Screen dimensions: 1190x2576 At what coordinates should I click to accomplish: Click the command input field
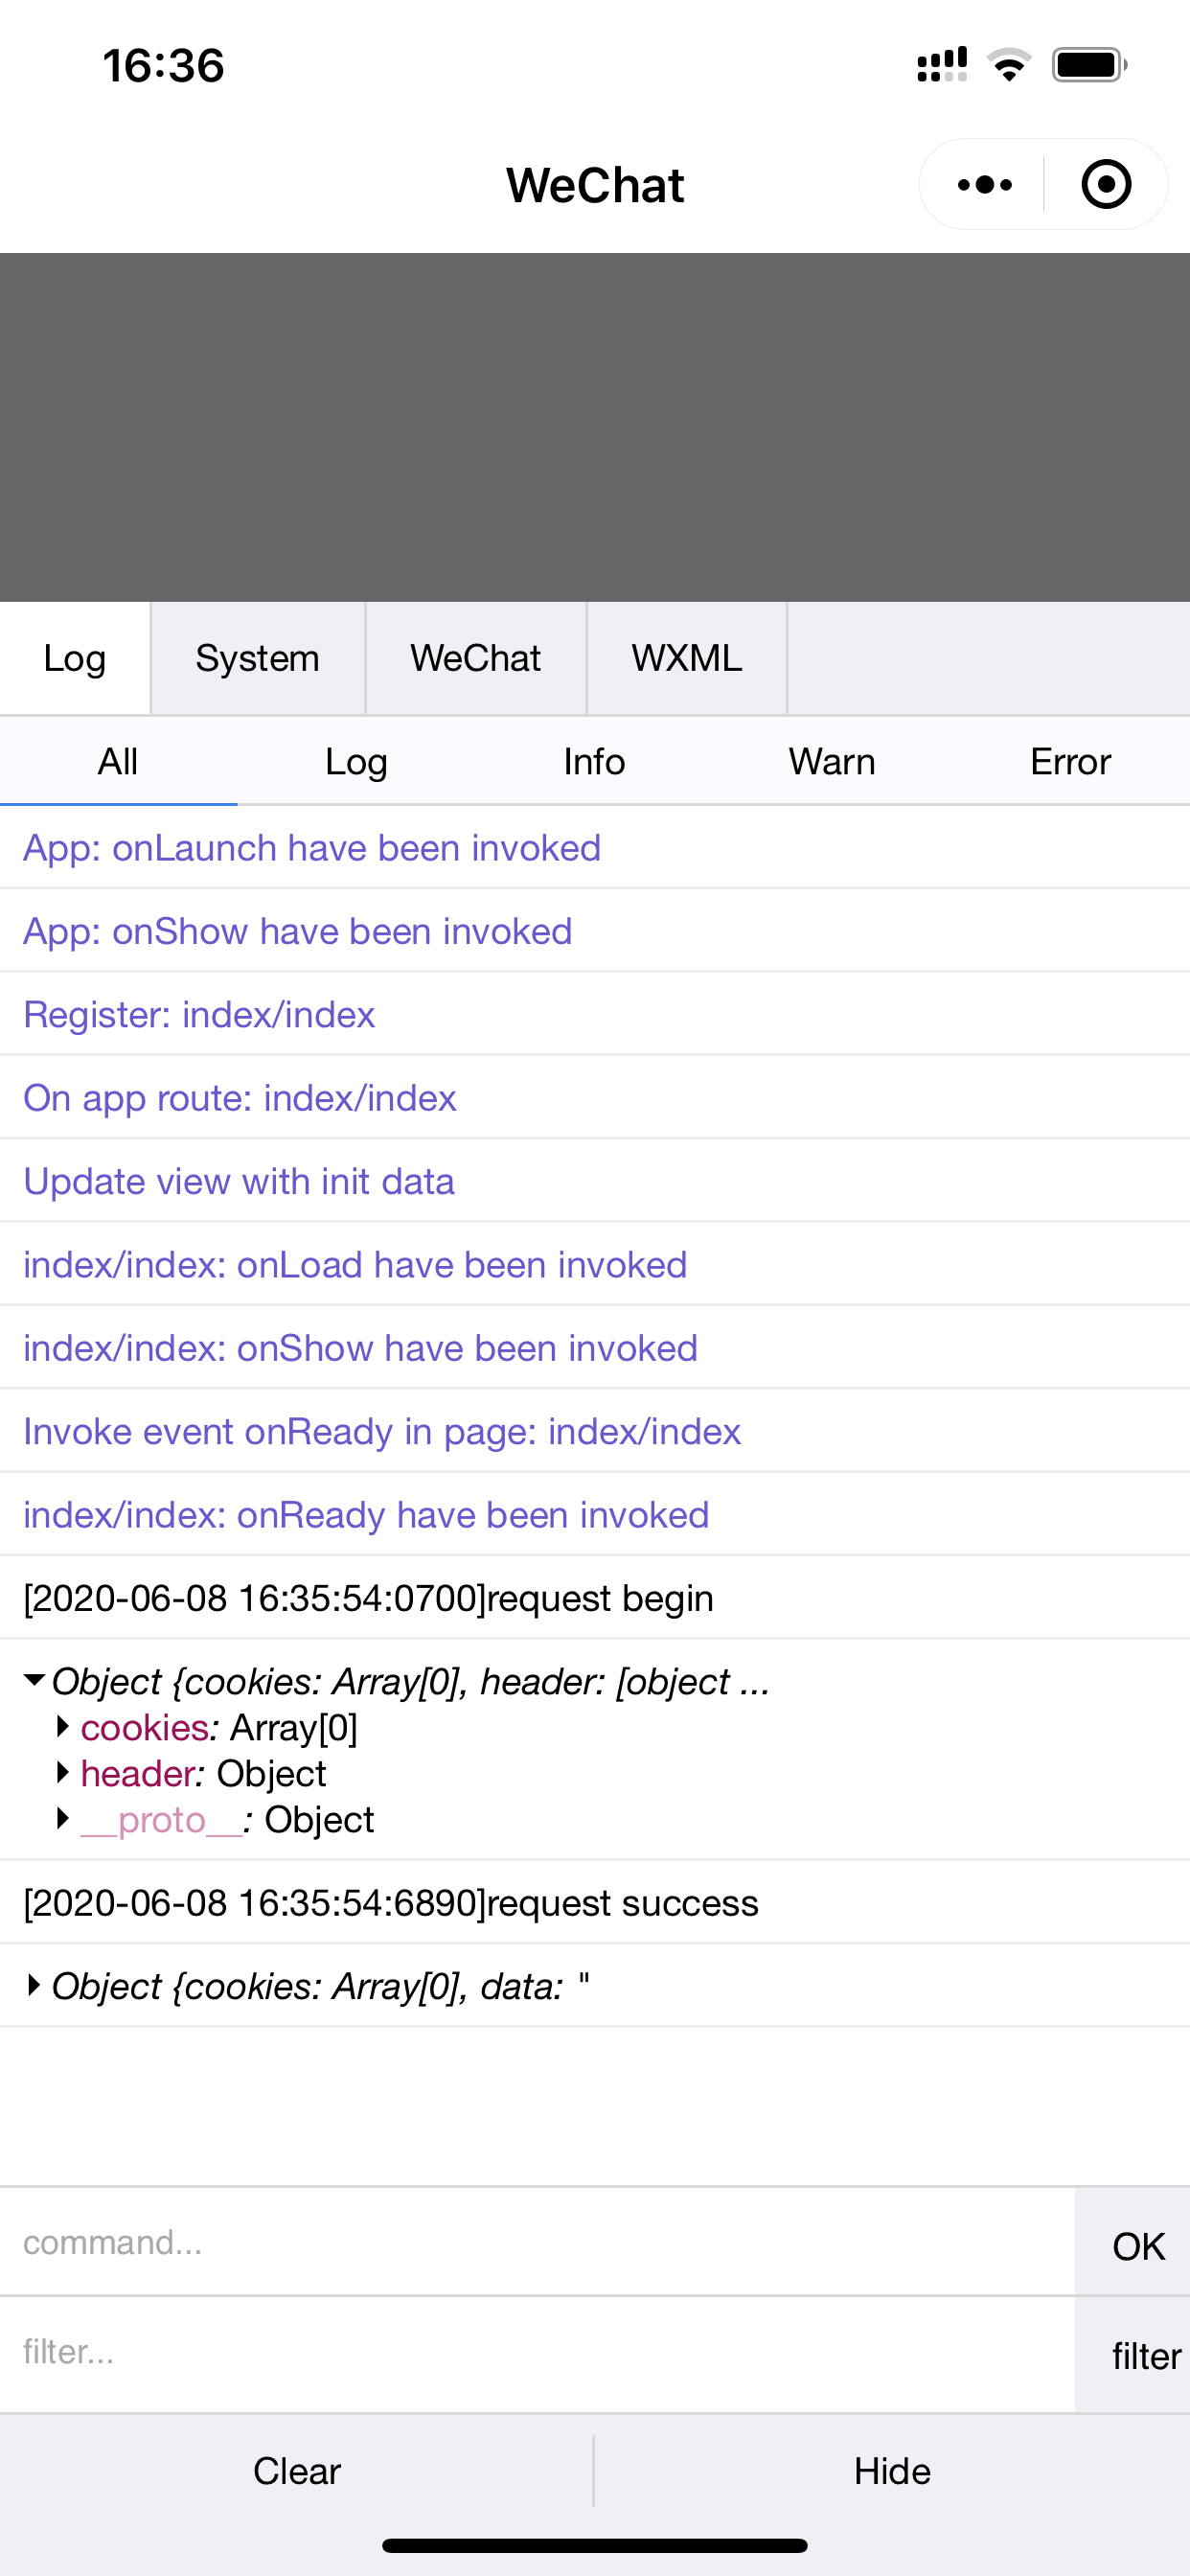(537, 2242)
